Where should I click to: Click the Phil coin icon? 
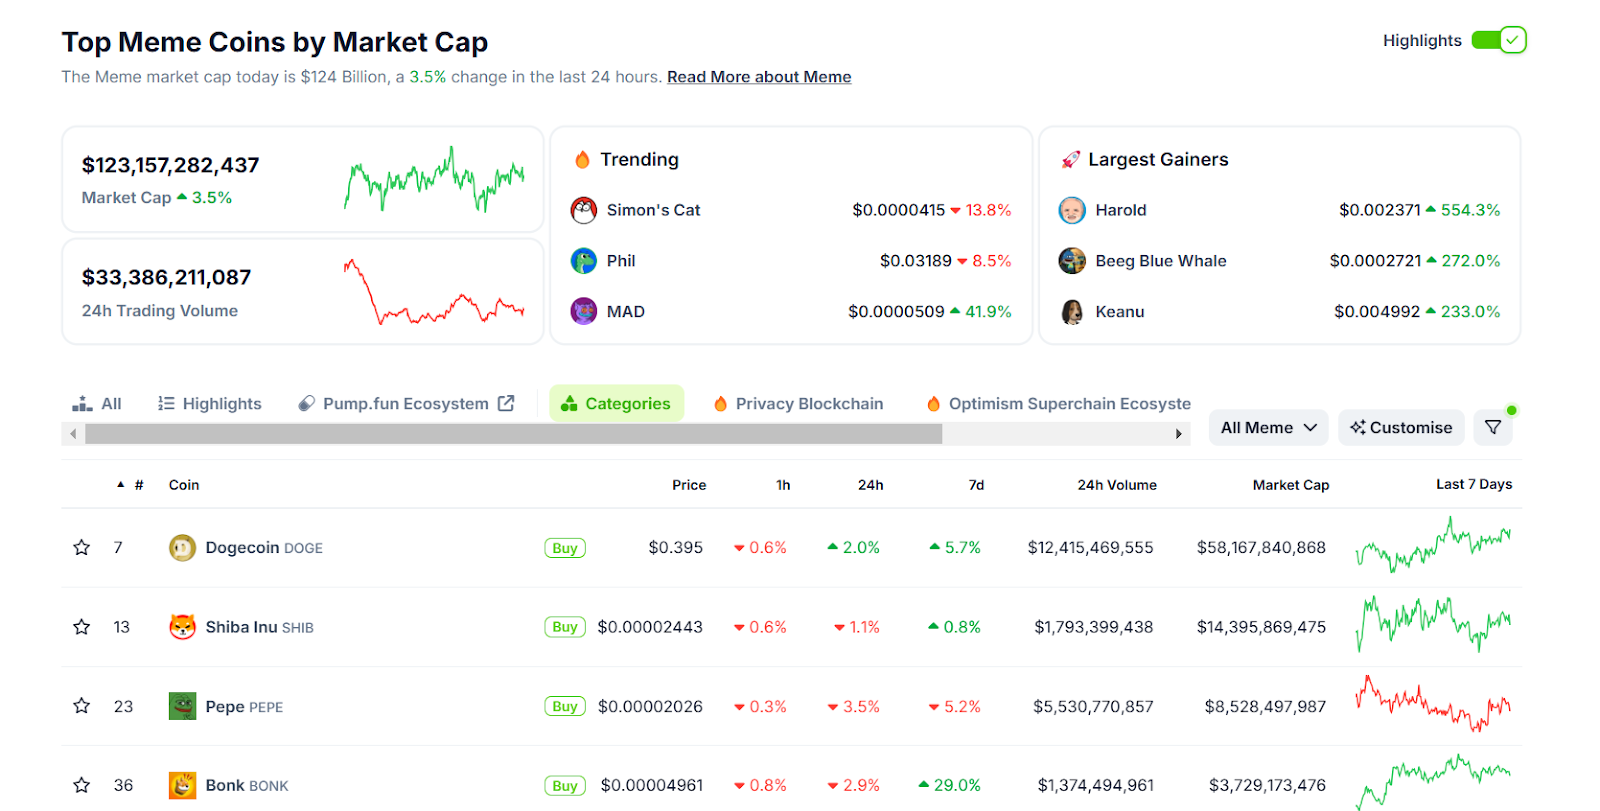point(583,261)
